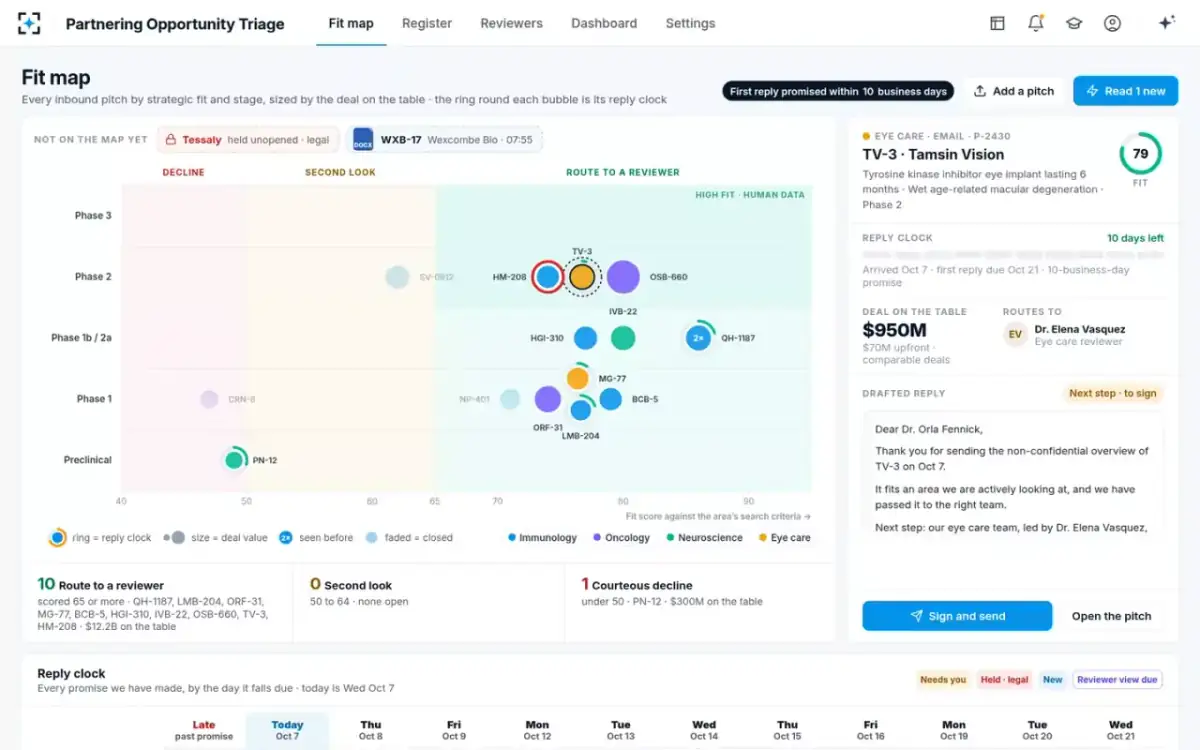
Task: Toggle the Immunology legend filter
Action: click(x=543, y=538)
